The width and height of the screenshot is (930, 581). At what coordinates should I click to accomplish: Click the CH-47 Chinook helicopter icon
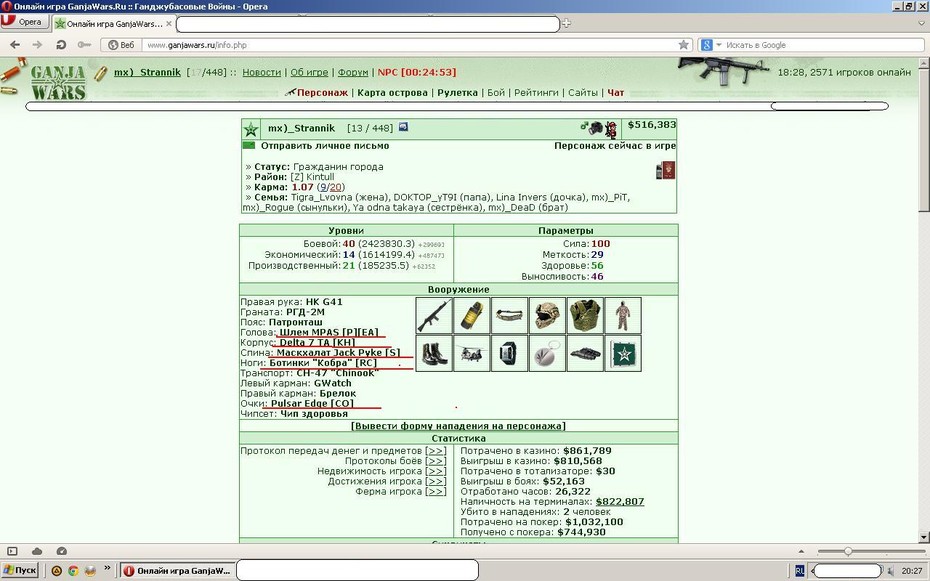click(x=472, y=353)
